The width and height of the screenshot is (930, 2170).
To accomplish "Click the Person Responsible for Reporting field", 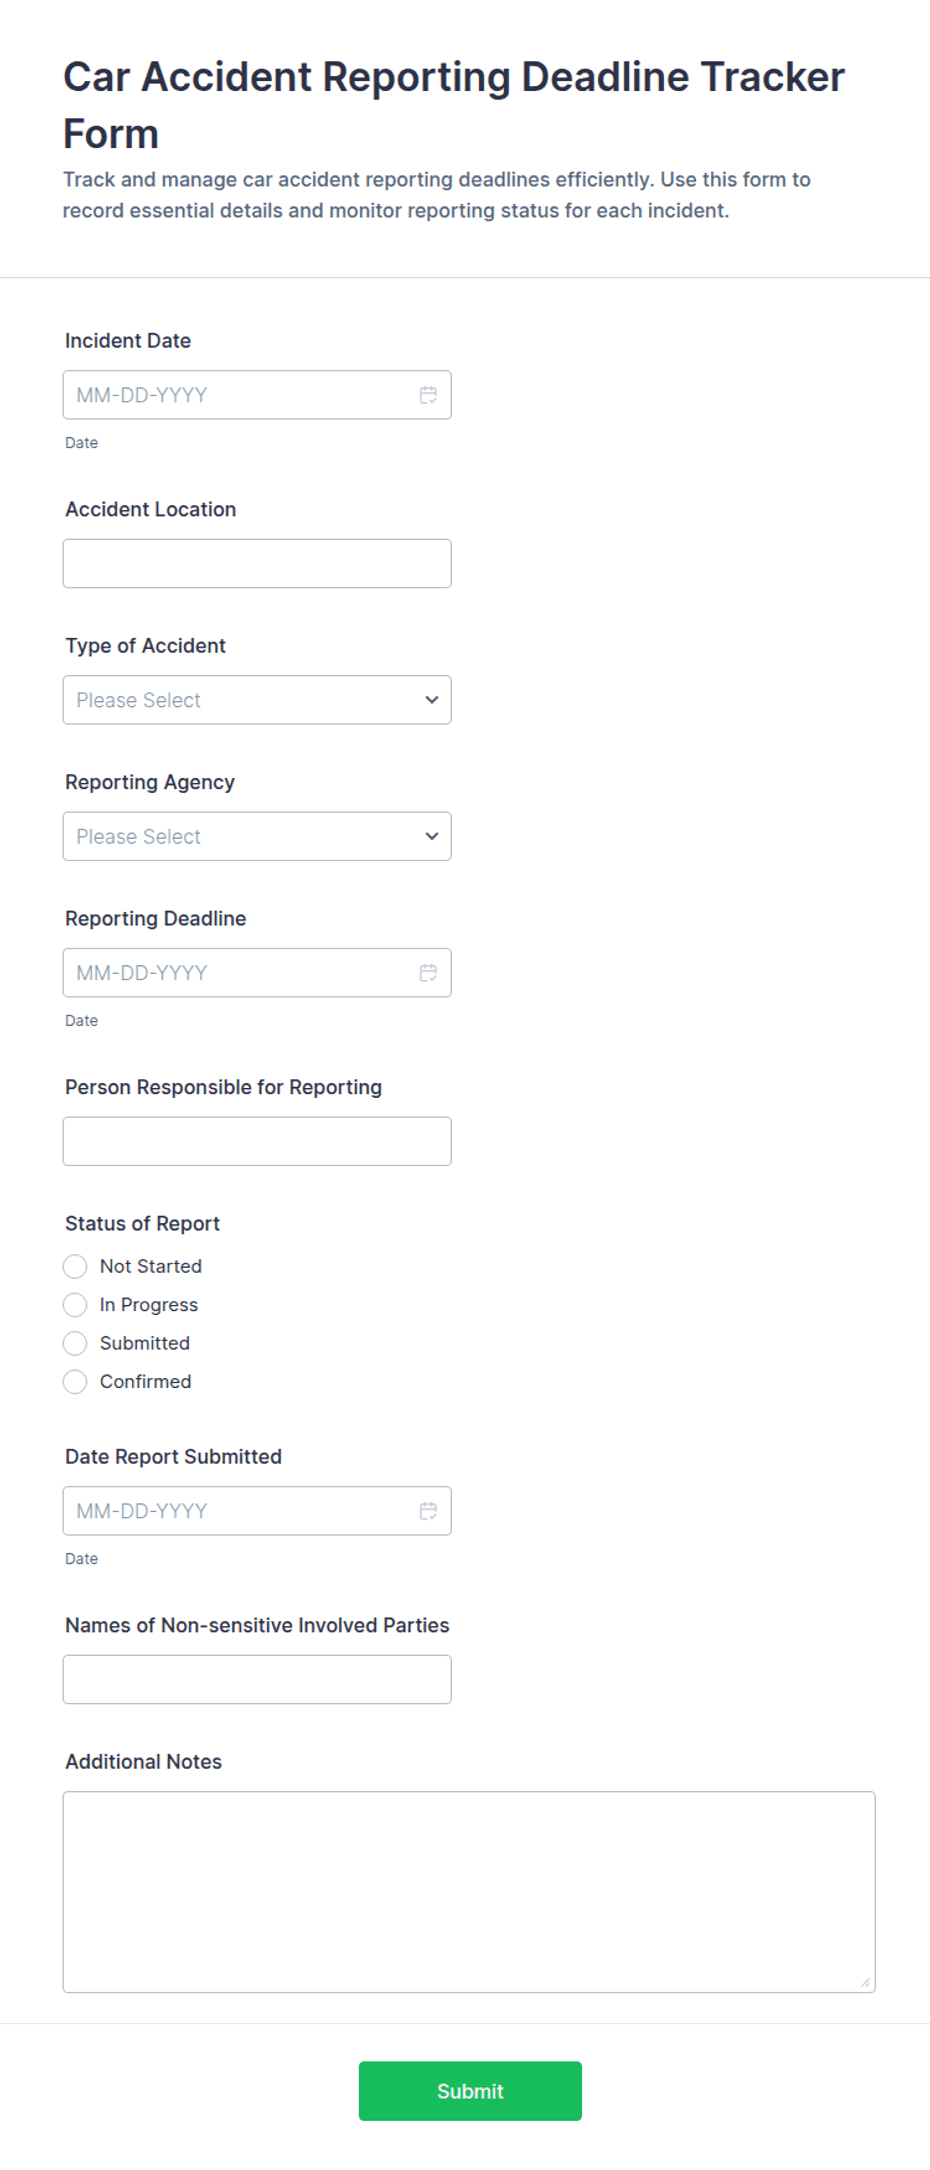I will coord(257,1141).
